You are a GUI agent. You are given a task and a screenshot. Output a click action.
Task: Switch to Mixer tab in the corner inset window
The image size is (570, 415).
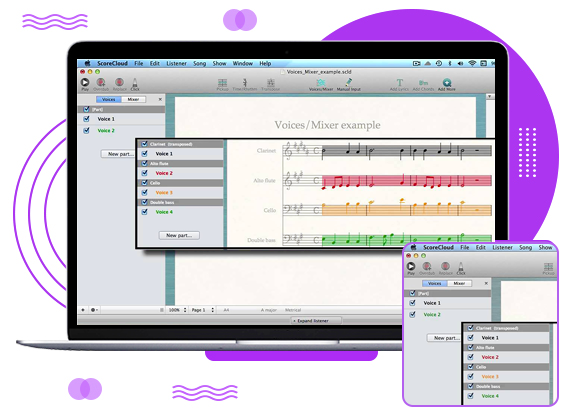[x=459, y=283]
